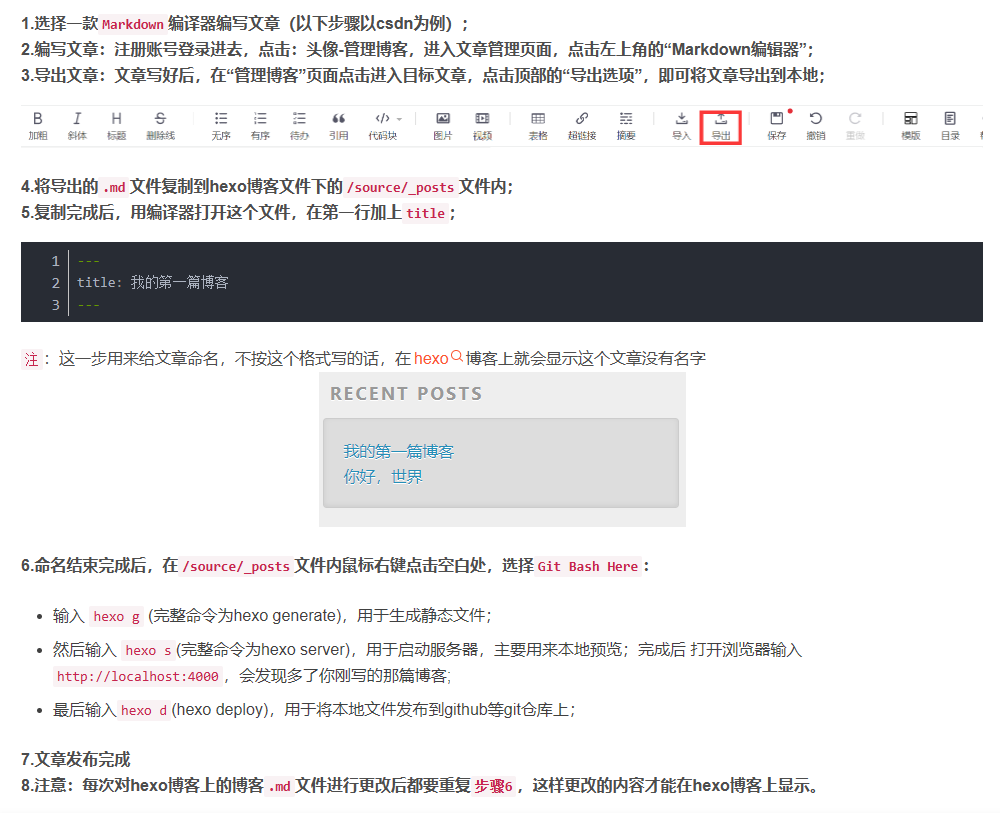1000x813 pixels.
Task: Click the title inline code in step 5
Action: 425,213
